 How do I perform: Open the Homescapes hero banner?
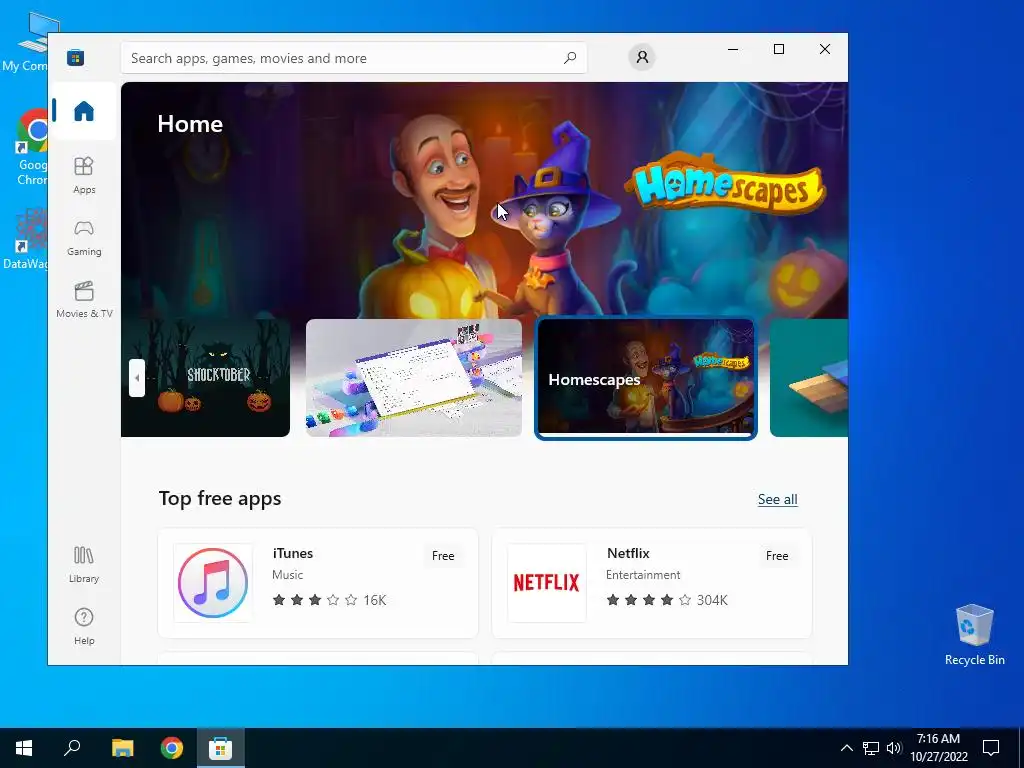click(484, 199)
